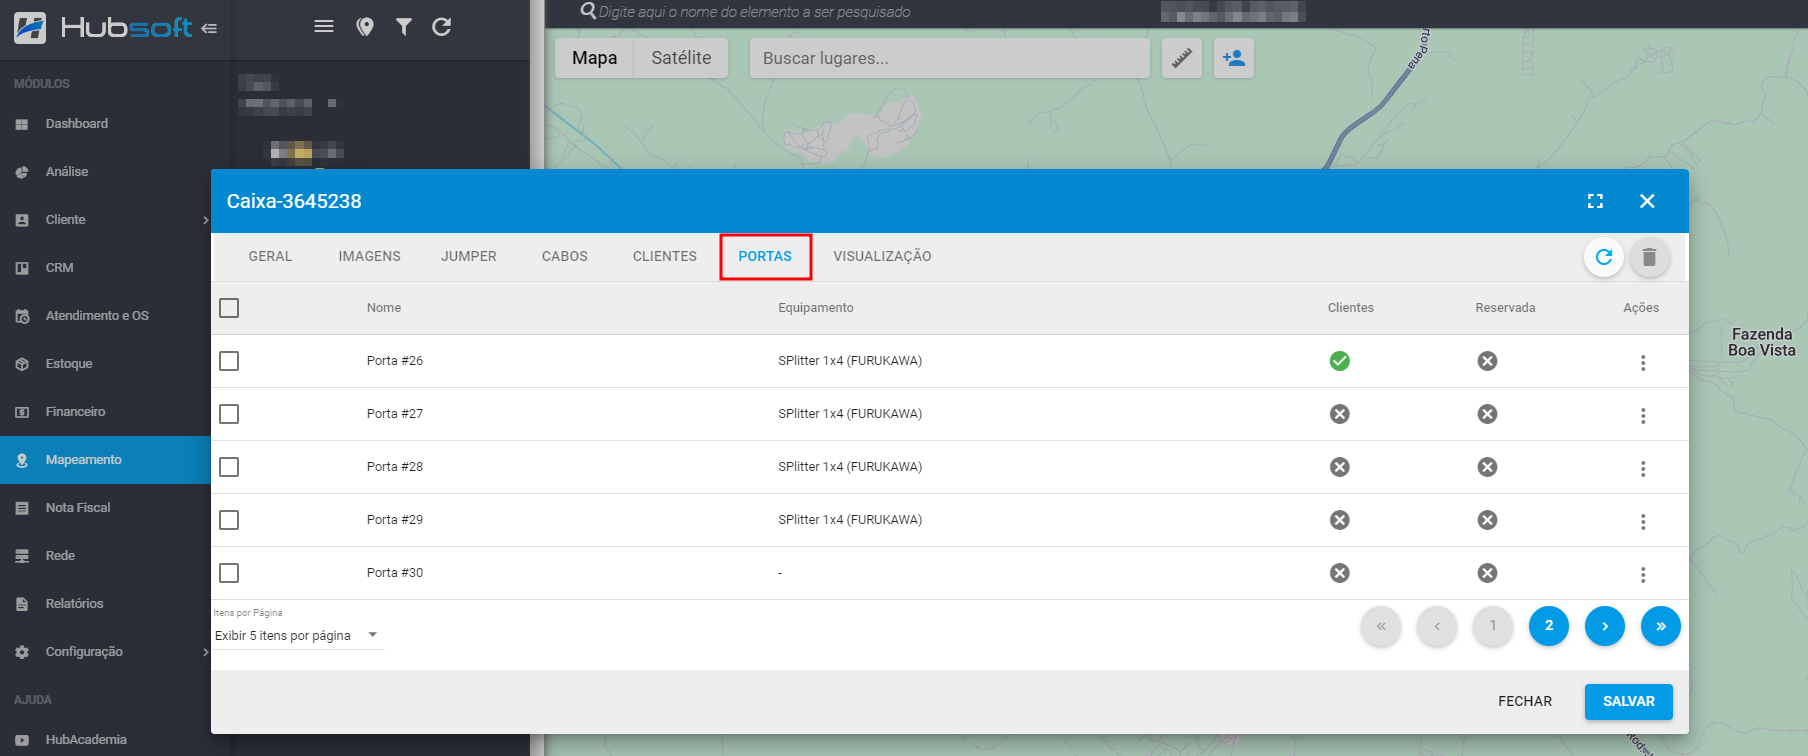Go to page 1 of ports

click(1493, 626)
